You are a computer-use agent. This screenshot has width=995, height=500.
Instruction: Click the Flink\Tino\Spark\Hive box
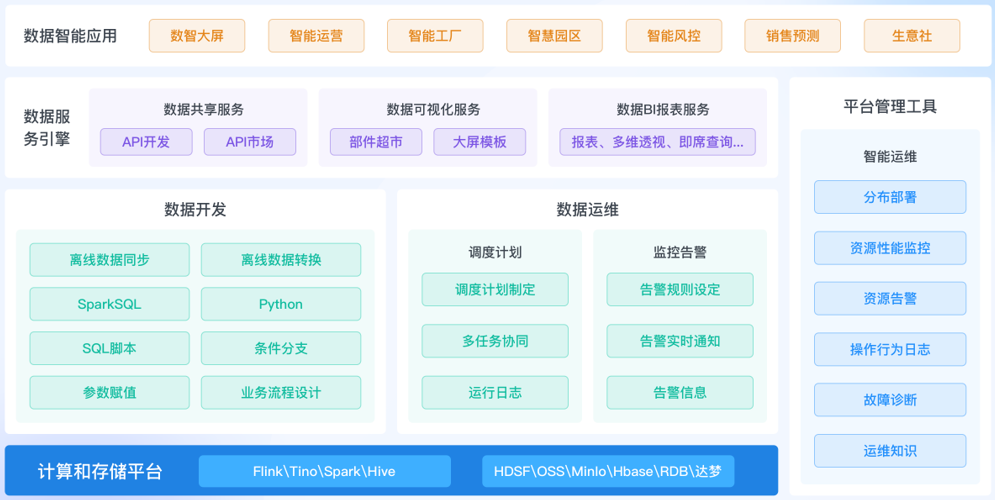pyautogui.click(x=325, y=471)
